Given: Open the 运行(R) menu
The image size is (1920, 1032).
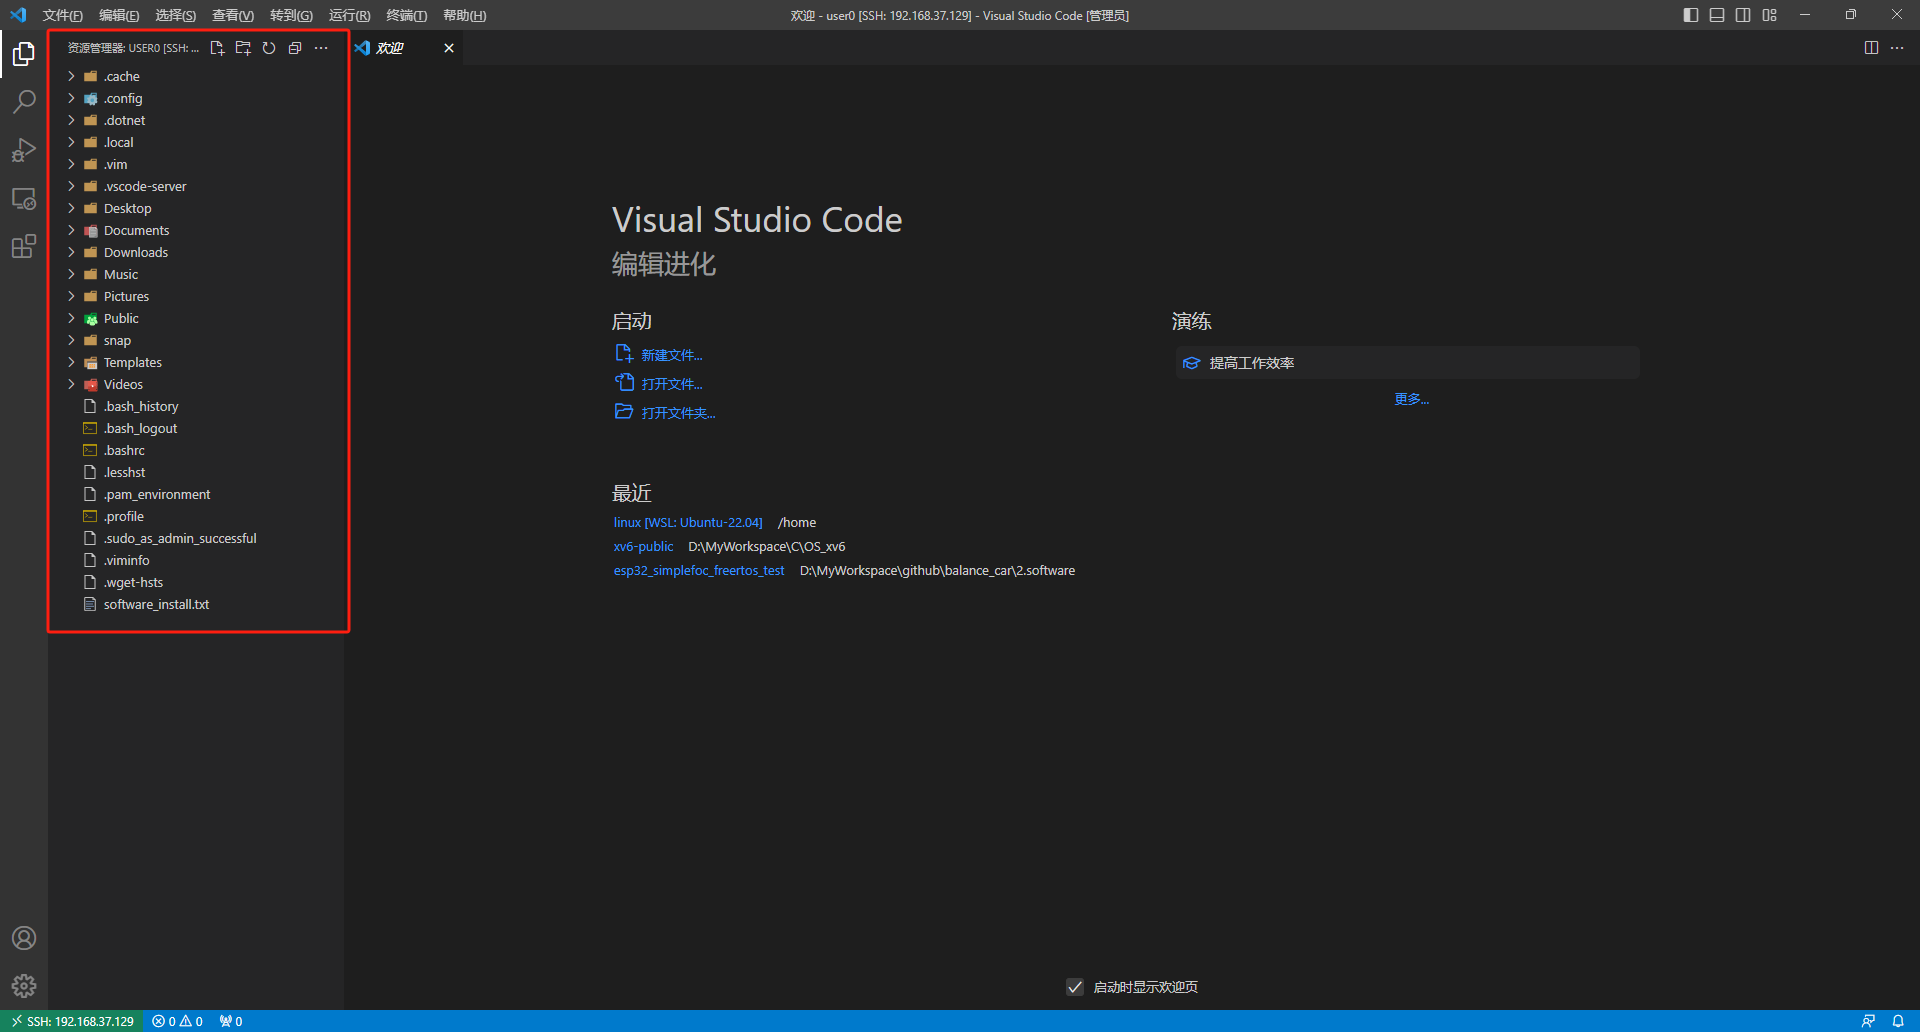Looking at the screenshot, I should [x=349, y=15].
